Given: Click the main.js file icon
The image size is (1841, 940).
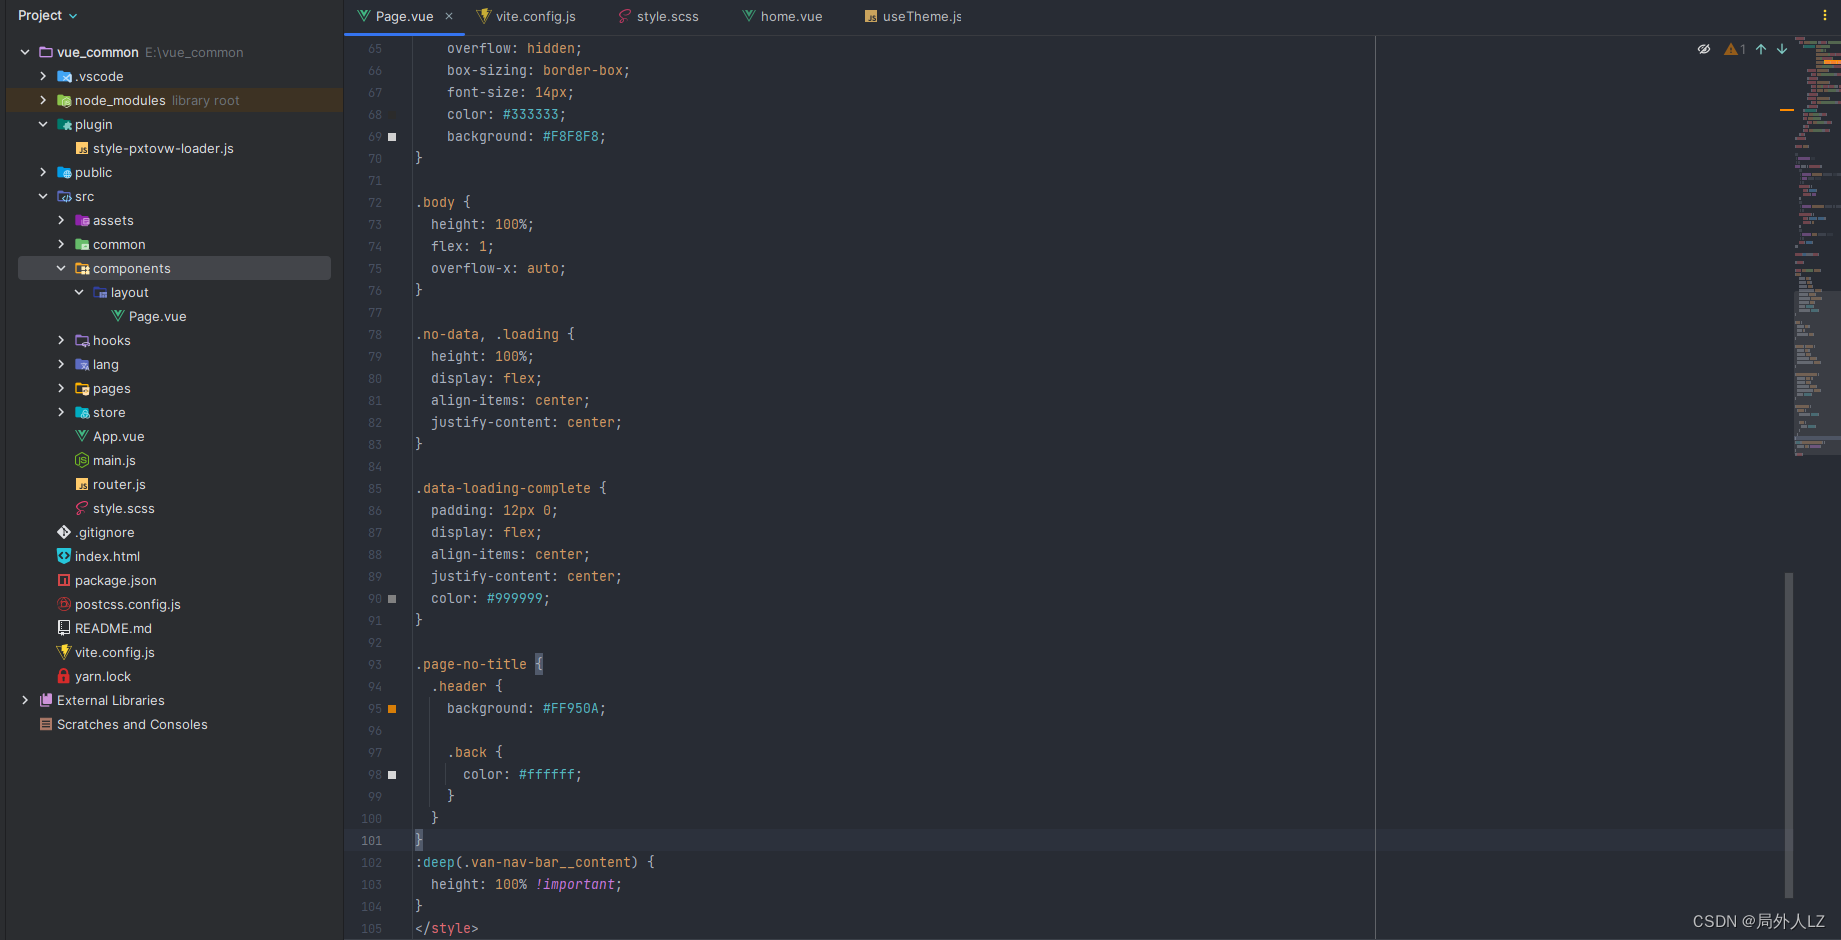Looking at the screenshot, I should point(82,460).
